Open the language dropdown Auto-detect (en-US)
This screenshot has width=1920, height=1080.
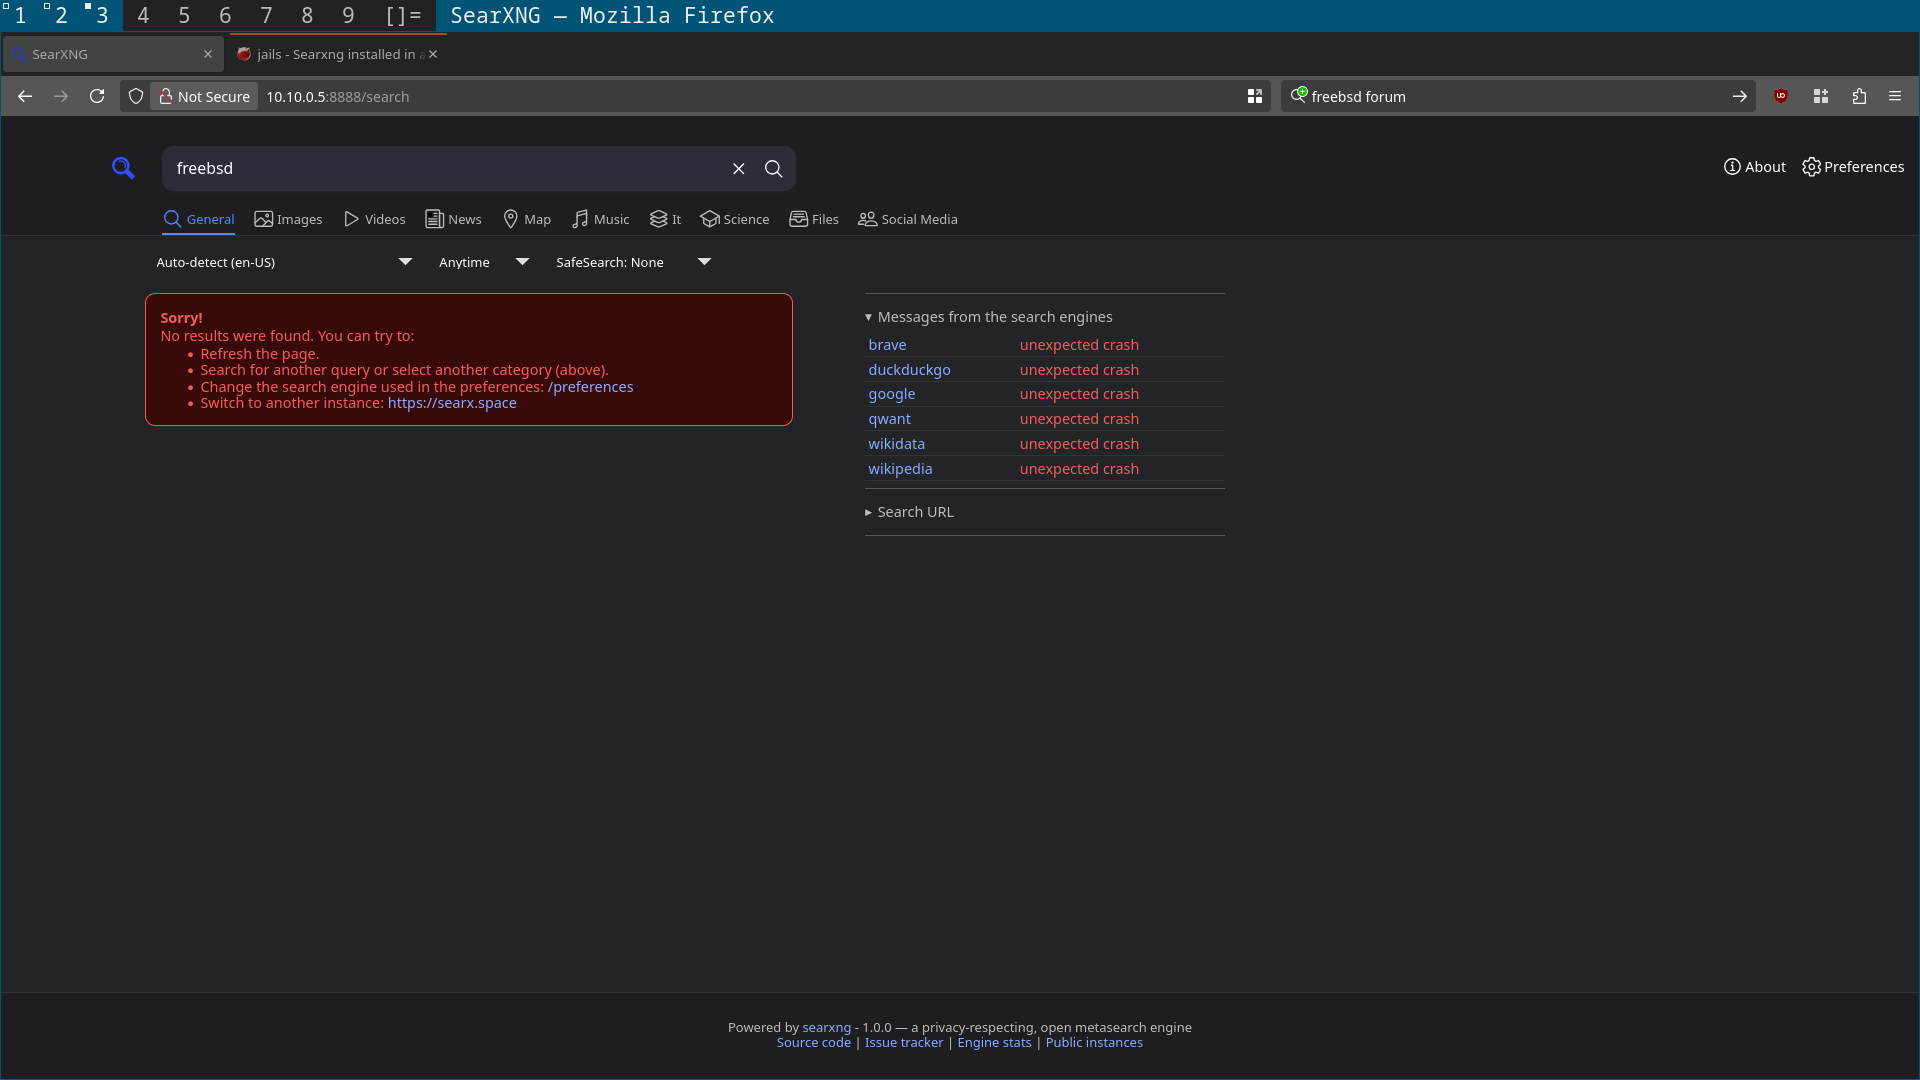284,262
